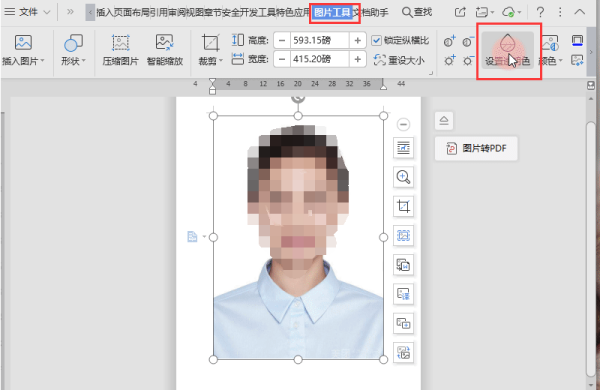Switch to the 审阅 (Review) tab

click(177, 13)
